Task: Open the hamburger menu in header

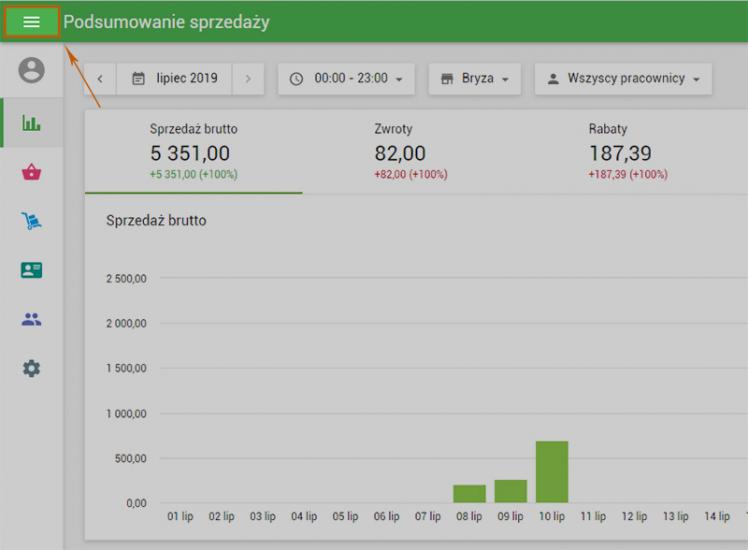Action: (31, 22)
